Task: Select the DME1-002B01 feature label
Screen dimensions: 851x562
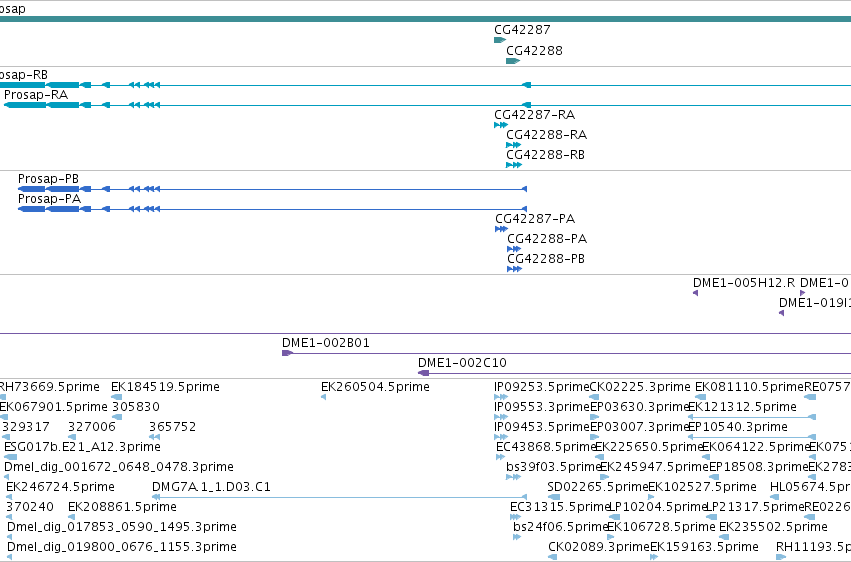Action: click(326, 343)
